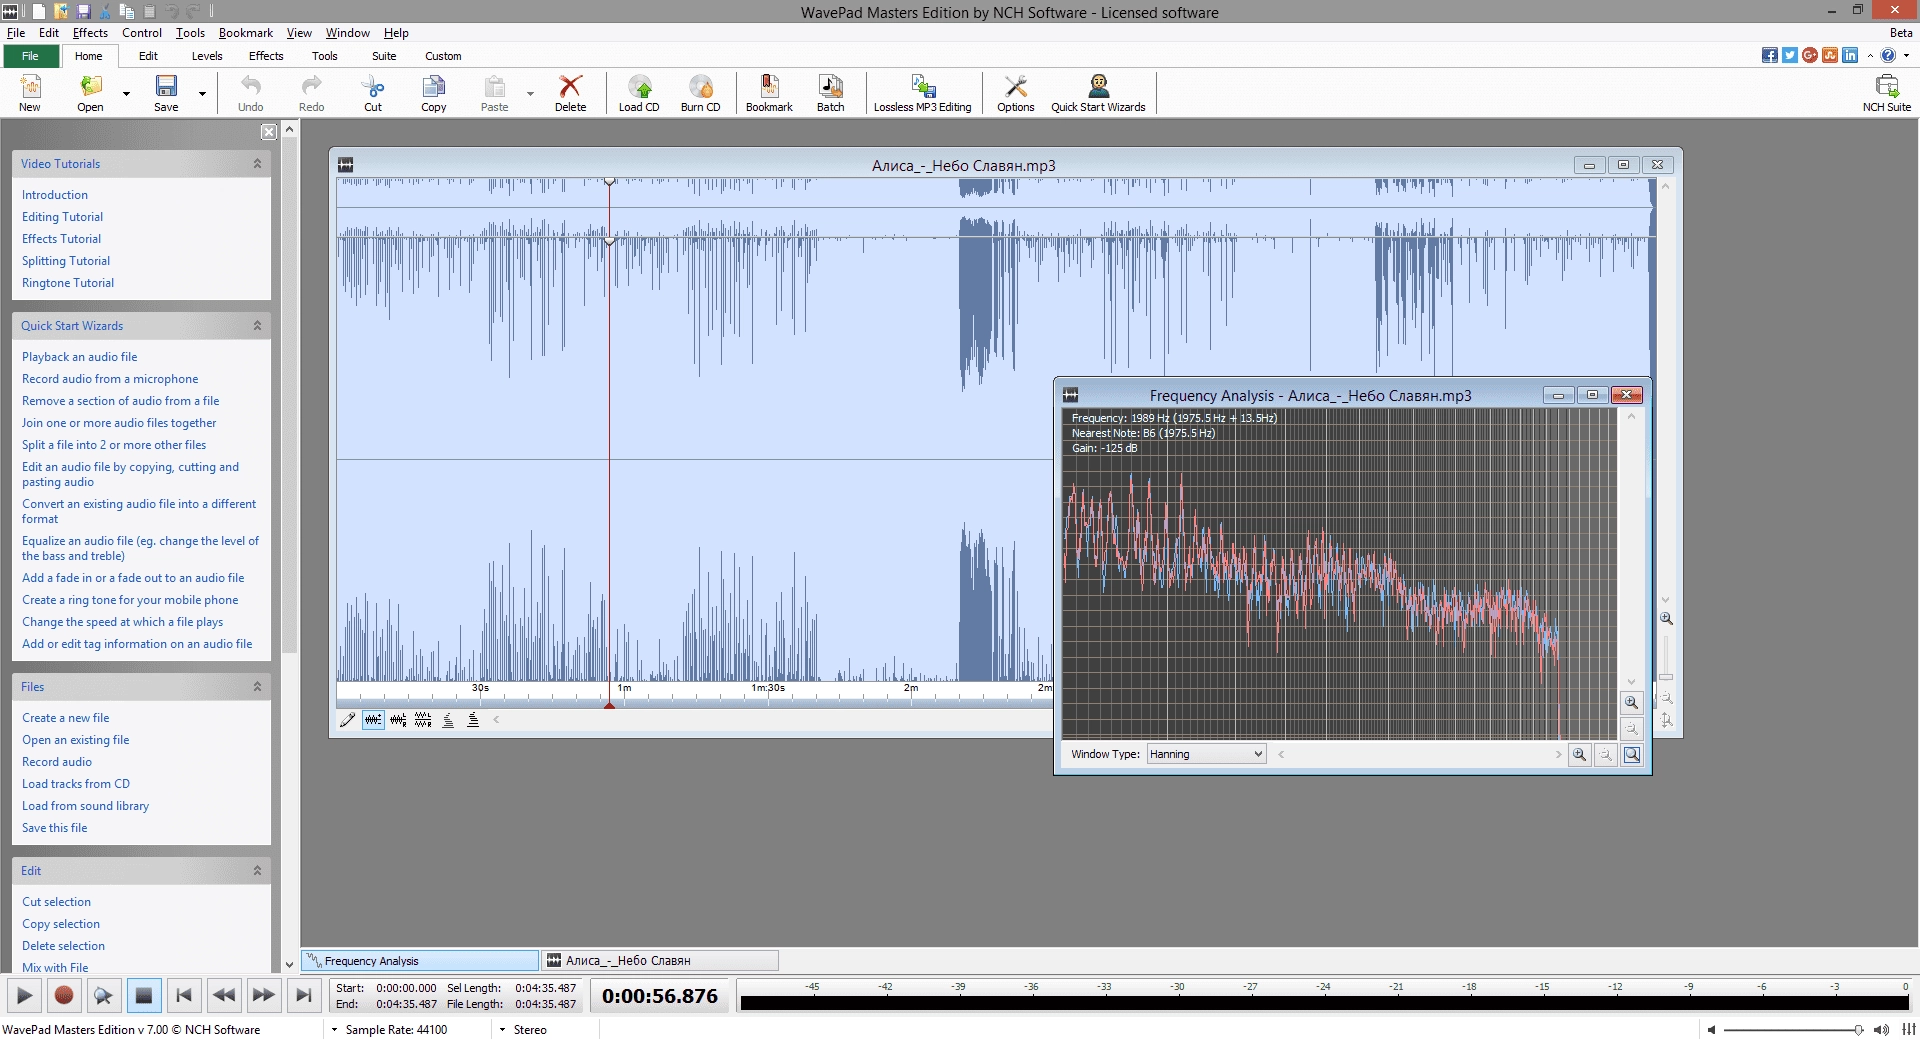Viewport: 1920px width, 1040px height.
Task: Close the left sidebar panel with X
Action: pyautogui.click(x=269, y=132)
